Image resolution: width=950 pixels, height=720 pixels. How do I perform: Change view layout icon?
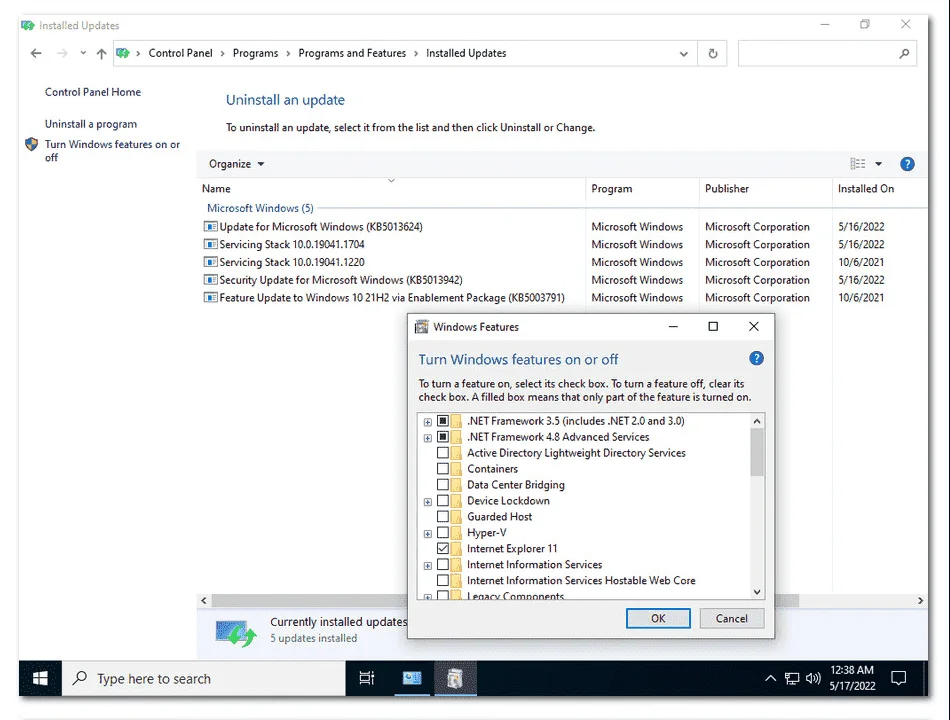click(x=857, y=164)
